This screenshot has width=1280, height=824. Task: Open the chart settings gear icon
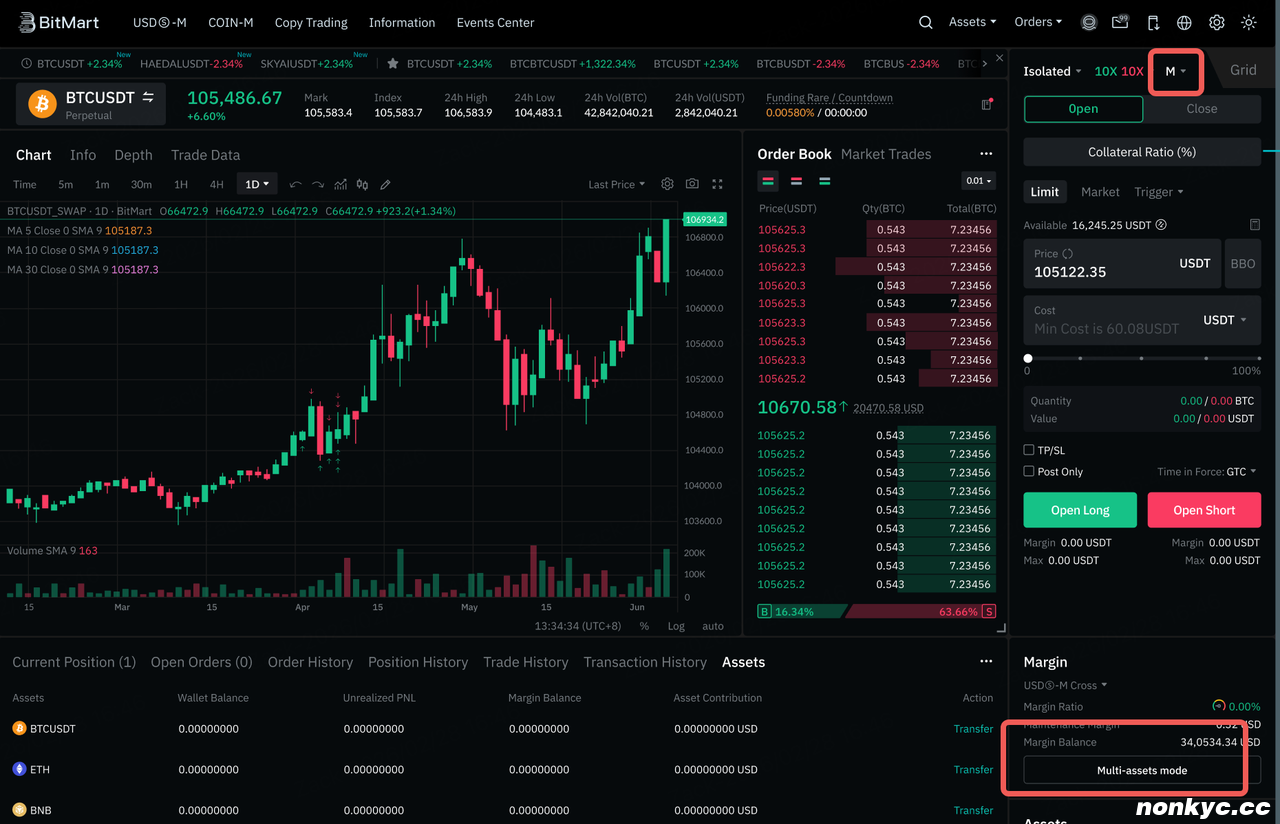coord(667,184)
